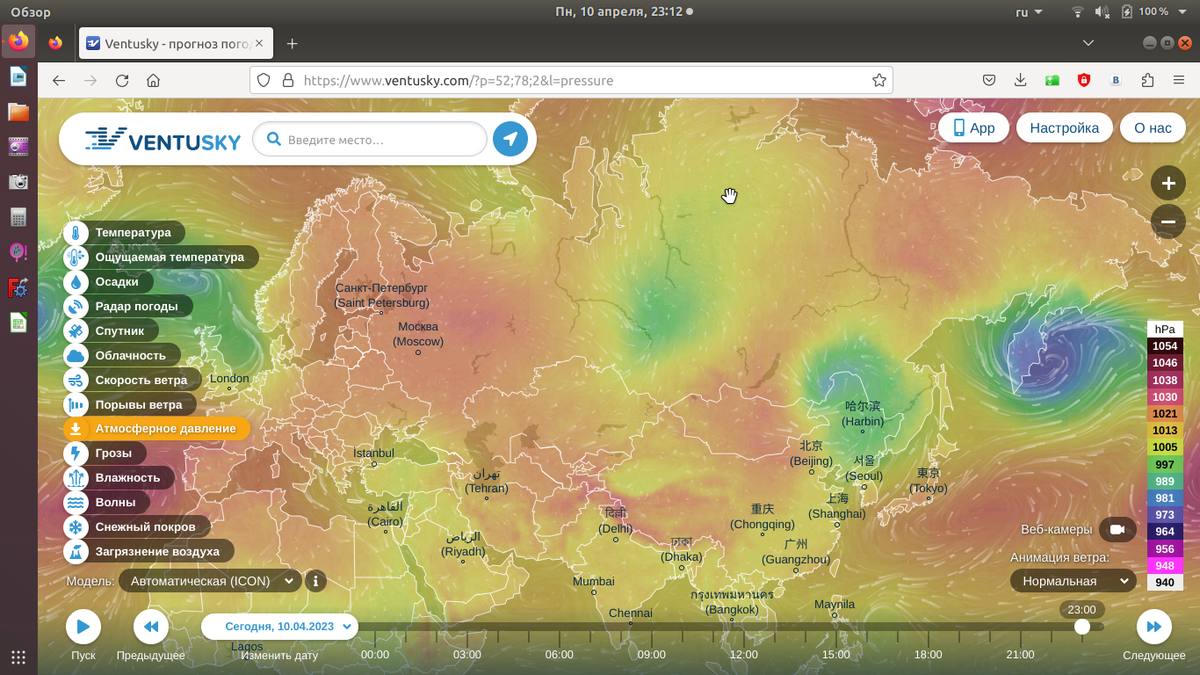Open the Настройка settings button
This screenshot has width=1200, height=675.
pyautogui.click(x=1064, y=128)
